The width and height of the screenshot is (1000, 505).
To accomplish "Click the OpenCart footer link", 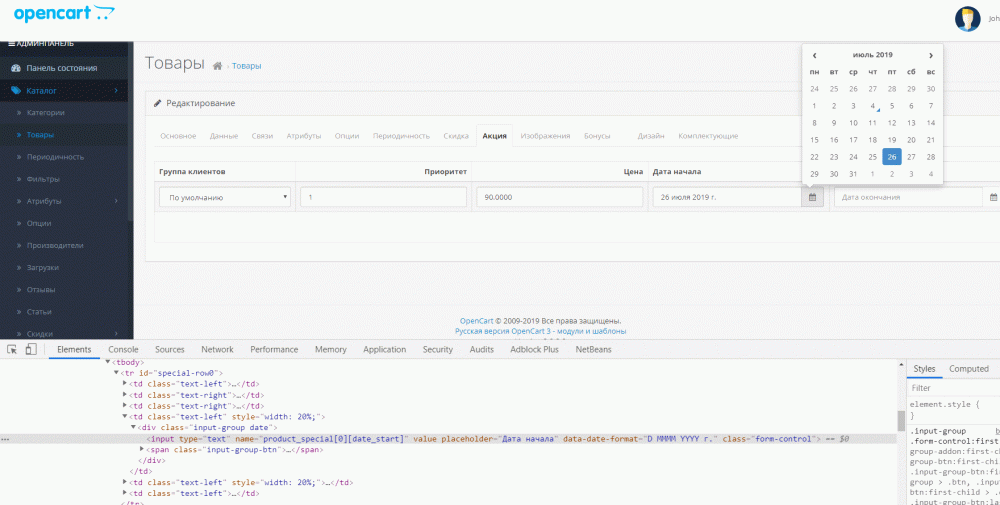I will tap(476, 321).
